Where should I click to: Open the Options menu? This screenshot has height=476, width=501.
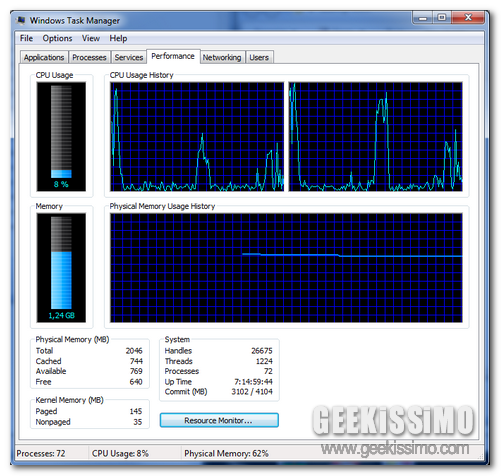[57, 38]
